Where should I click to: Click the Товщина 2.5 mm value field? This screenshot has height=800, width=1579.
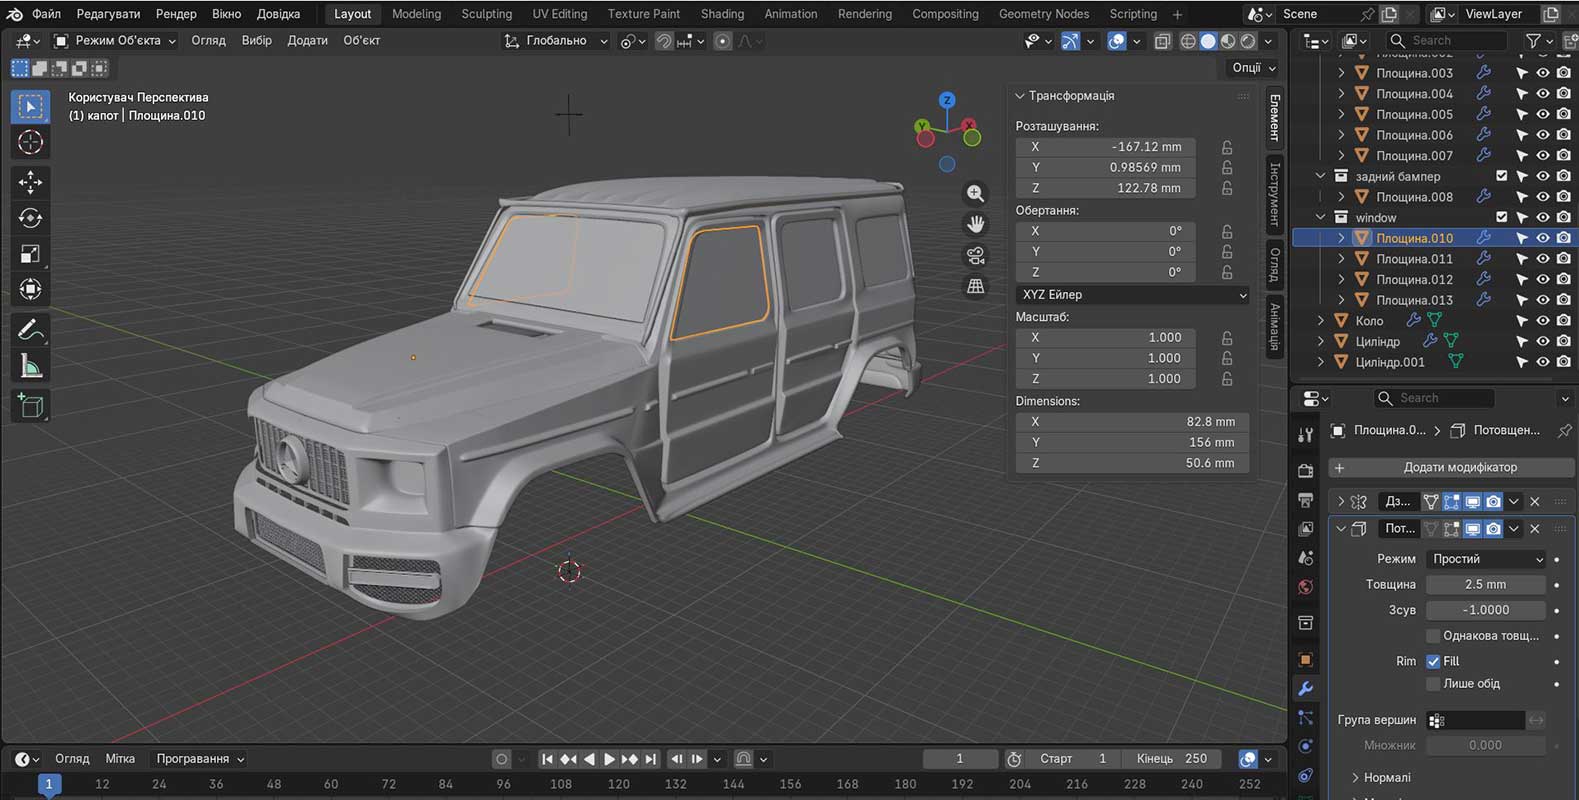click(1485, 584)
